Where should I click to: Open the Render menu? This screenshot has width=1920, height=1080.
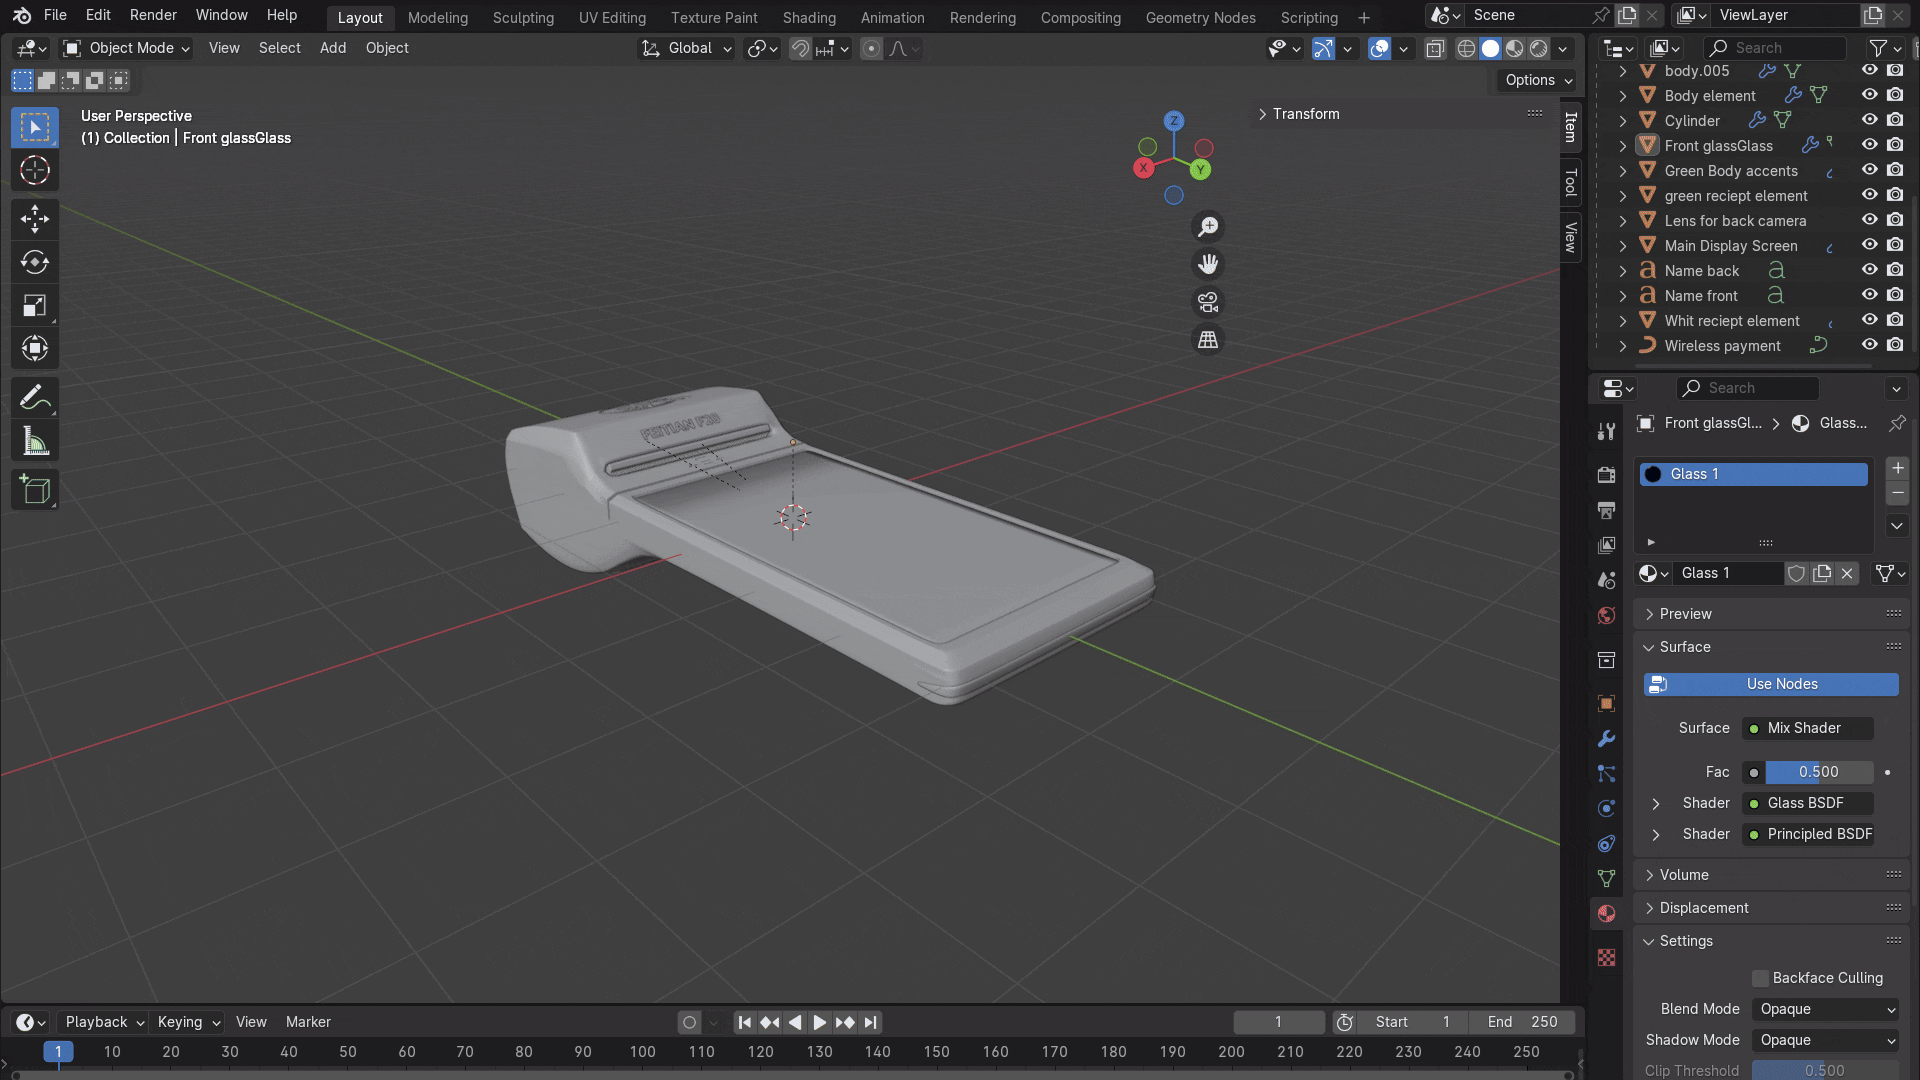tap(153, 15)
